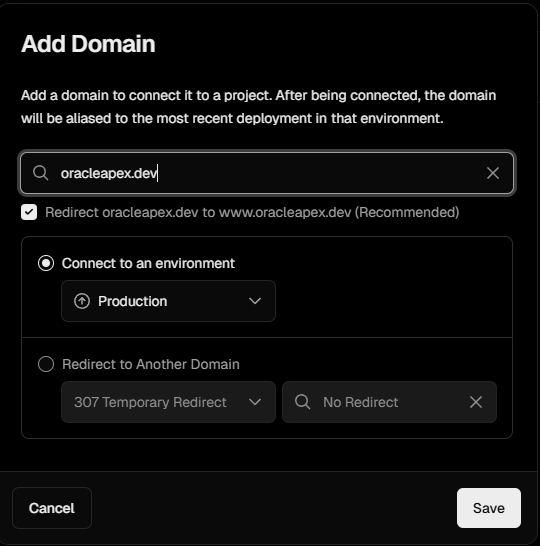Click the chevron beside 307 Temporary Redirect
540x546 pixels.
pyautogui.click(x=255, y=402)
